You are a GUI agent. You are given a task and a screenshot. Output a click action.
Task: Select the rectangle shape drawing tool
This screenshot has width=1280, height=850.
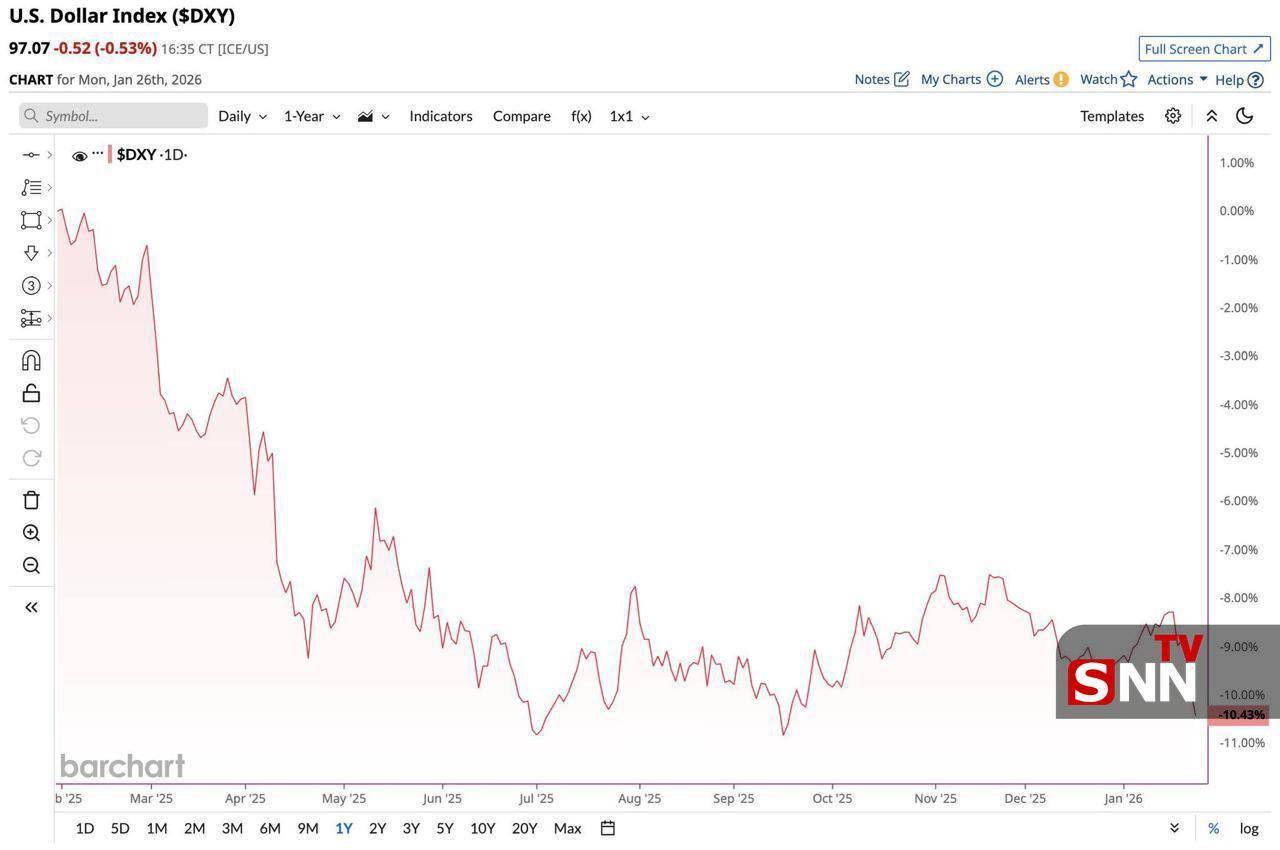pos(31,220)
